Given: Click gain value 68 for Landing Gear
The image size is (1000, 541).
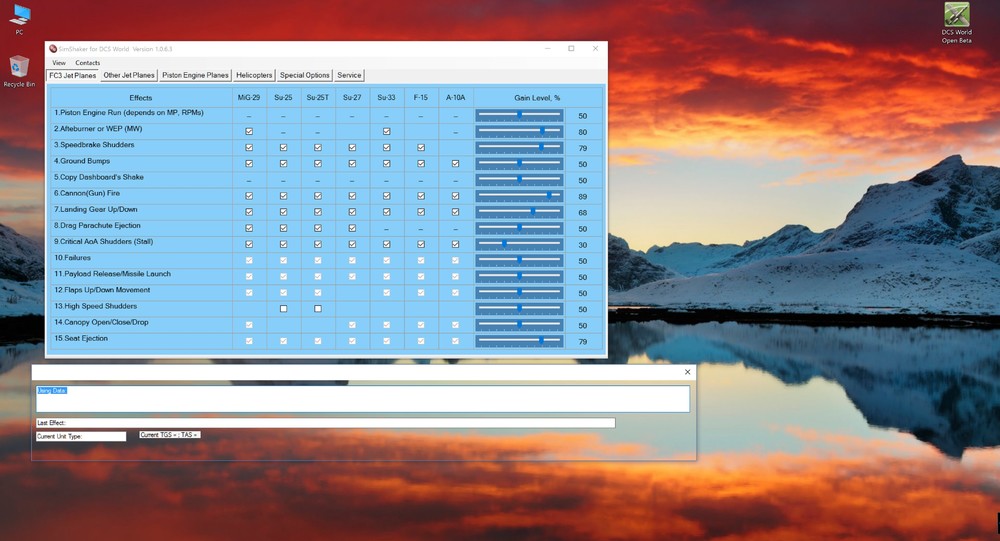Looking at the screenshot, I should pos(582,212).
